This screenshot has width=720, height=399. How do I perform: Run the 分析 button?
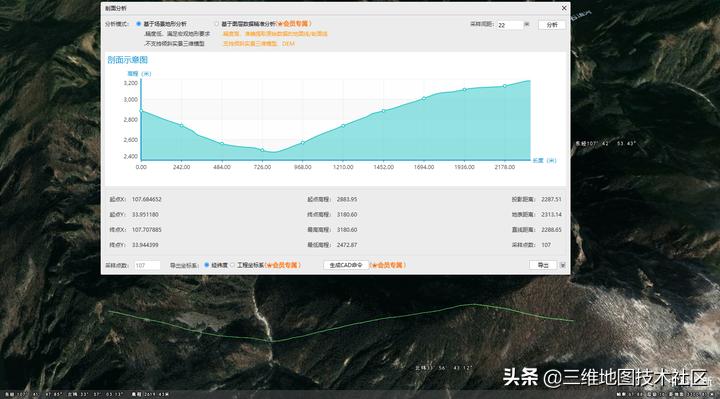point(551,25)
